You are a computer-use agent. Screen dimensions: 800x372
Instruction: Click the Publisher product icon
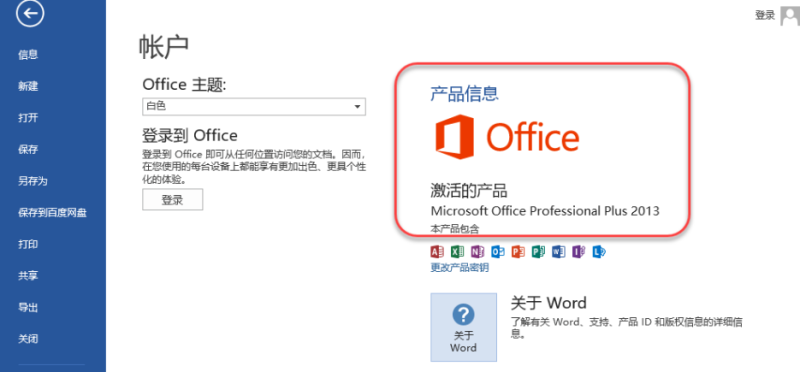point(538,252)
